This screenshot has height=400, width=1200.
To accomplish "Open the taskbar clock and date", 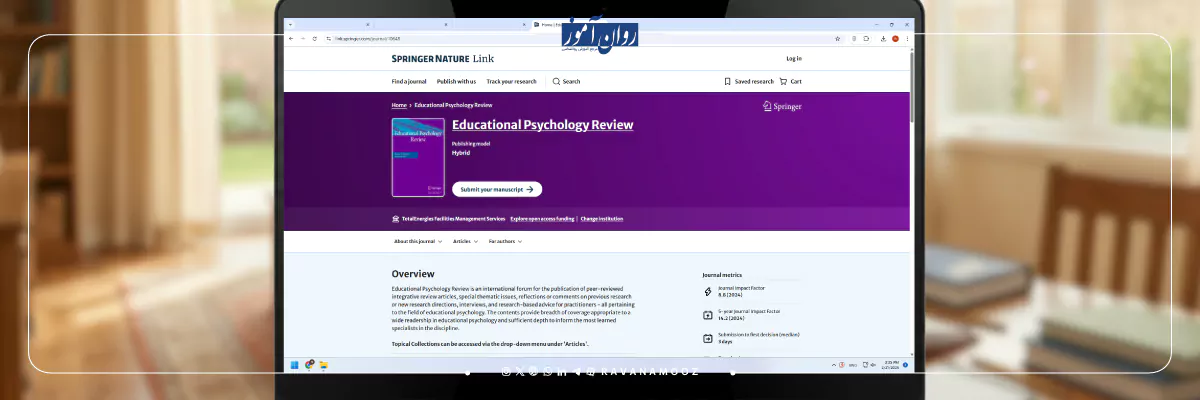I will point(890,364).
